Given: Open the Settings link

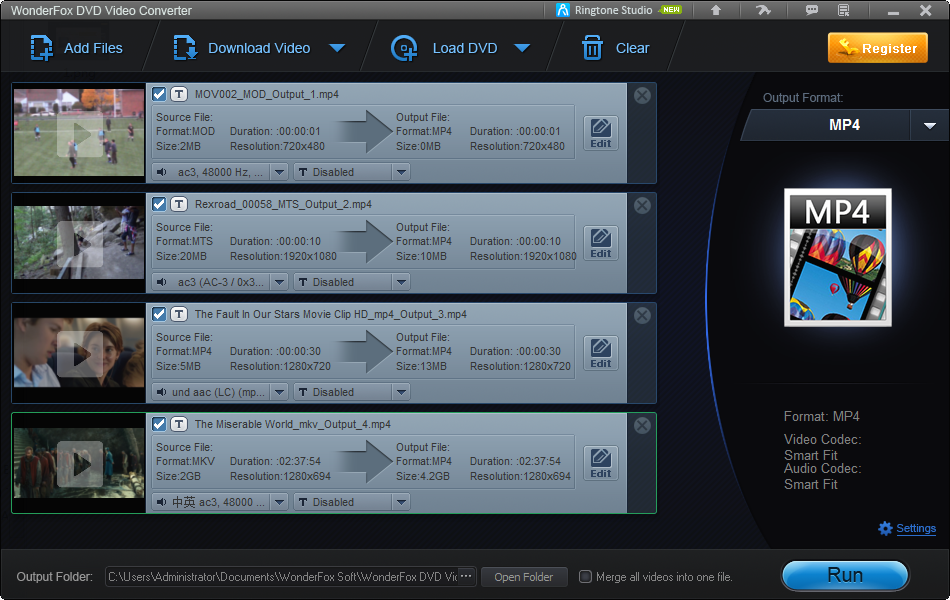Looking at the screenshot, I should pyautogui.click(x=916, y=528).
